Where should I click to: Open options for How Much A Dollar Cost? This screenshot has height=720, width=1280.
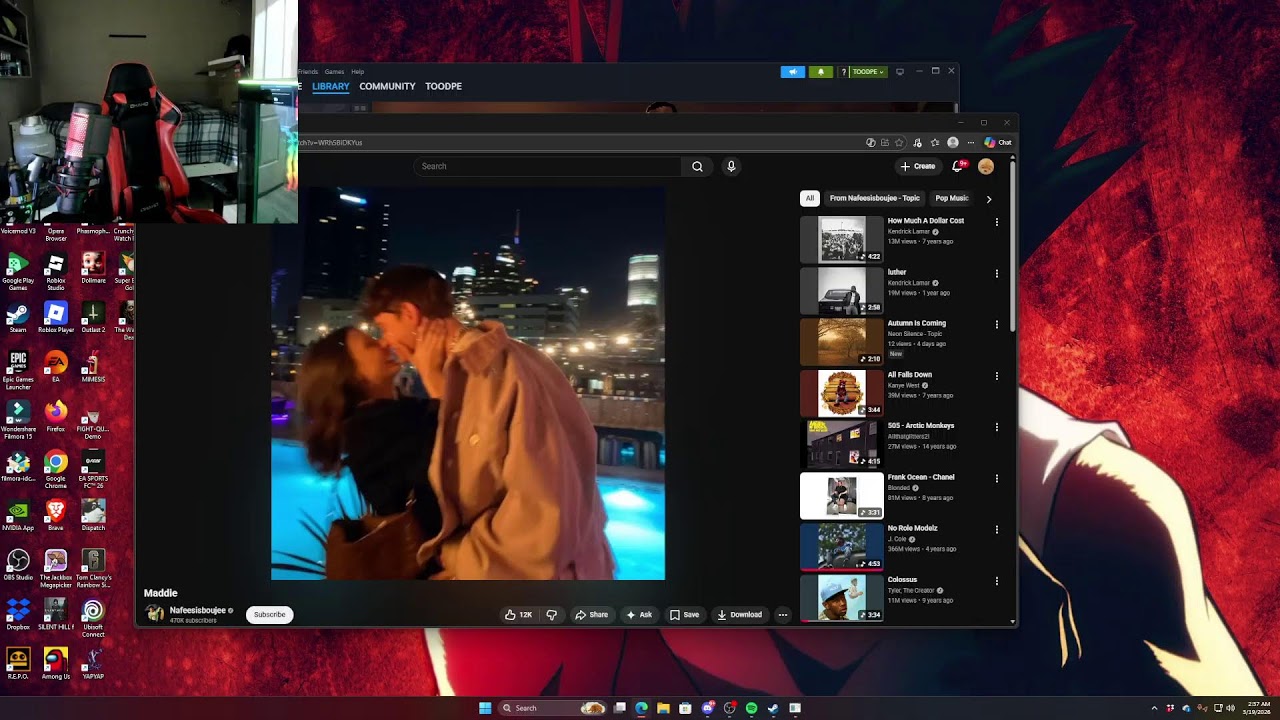[996, 222]
